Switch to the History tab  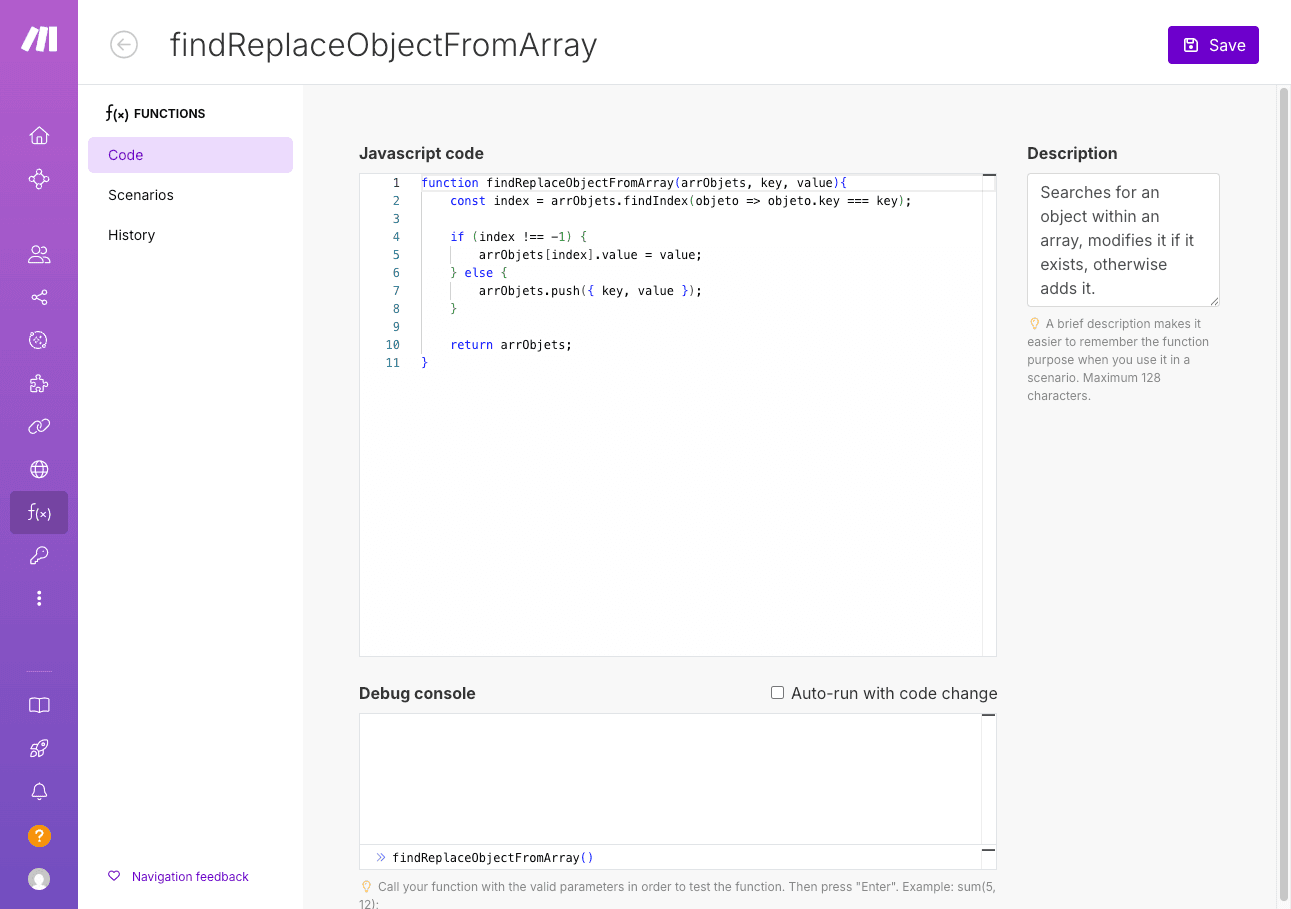click(131, 234)
